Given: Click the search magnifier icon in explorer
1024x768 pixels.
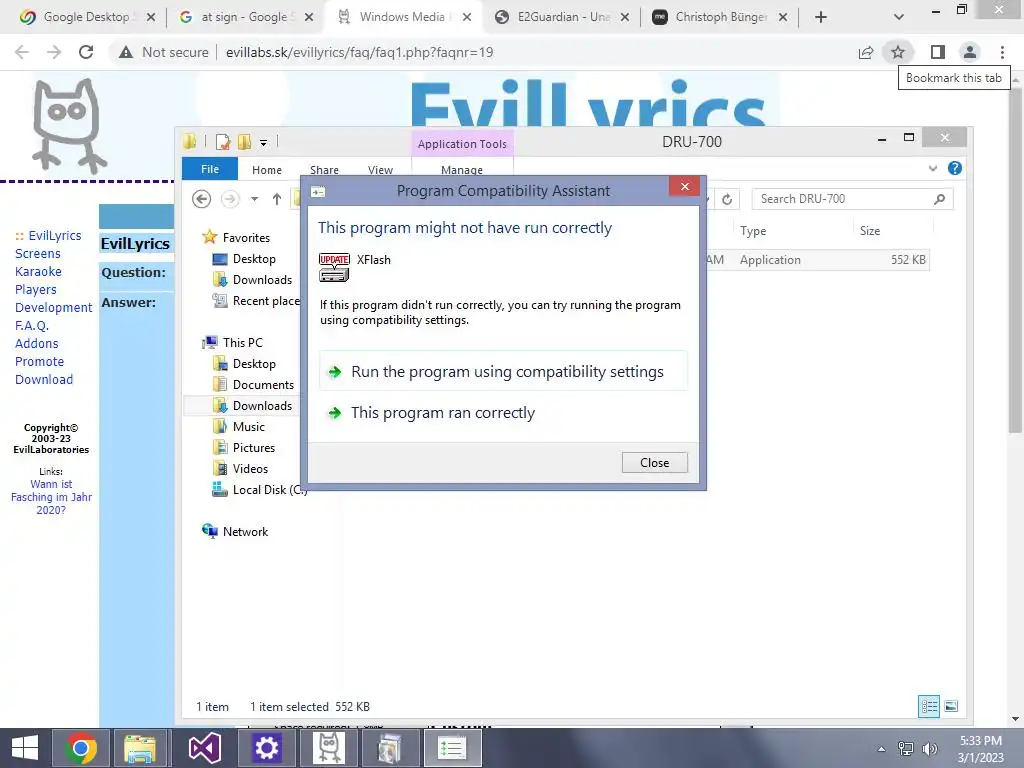Looking at the screenshot, I should 939,199.
